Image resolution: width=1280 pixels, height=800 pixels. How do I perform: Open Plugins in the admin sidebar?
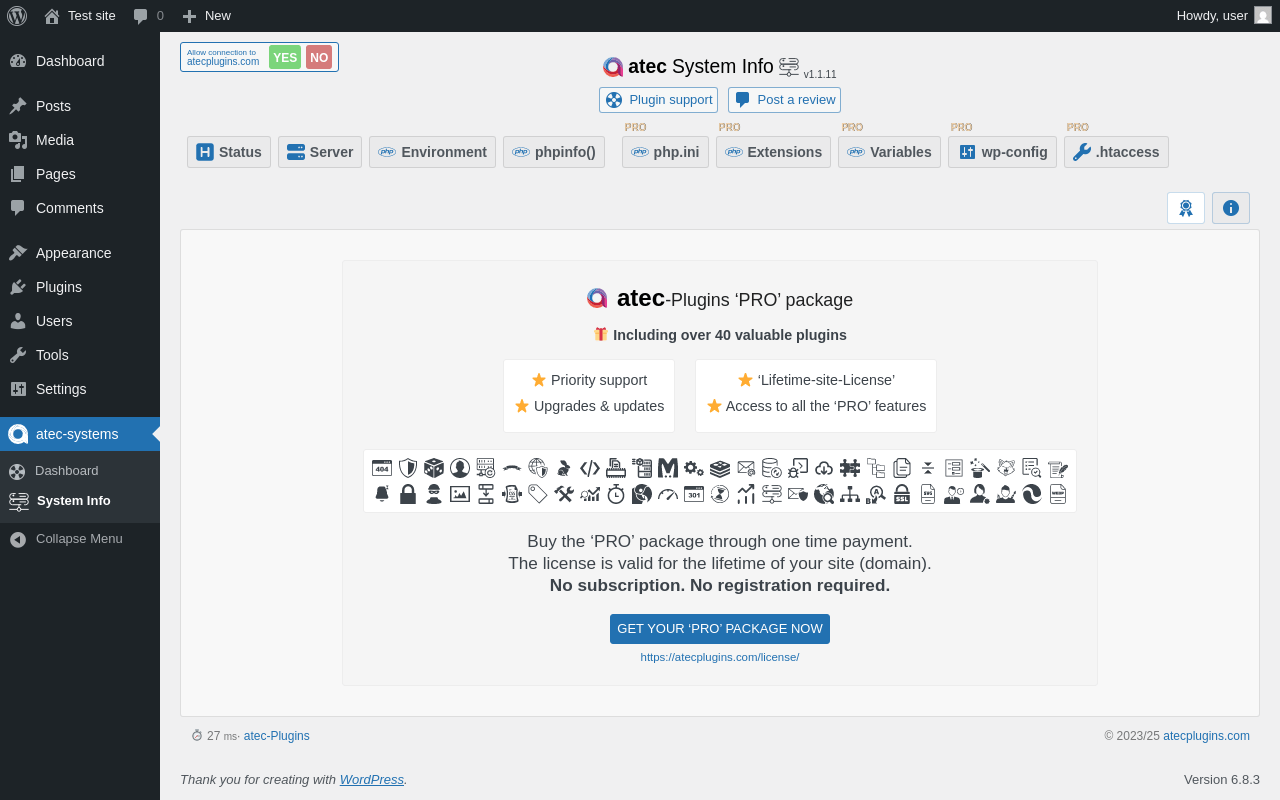tap(80, 287)
